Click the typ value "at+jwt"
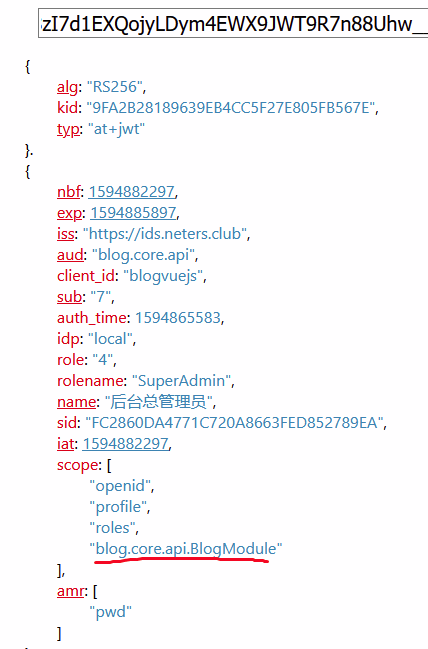 click(x=117, y=129)
